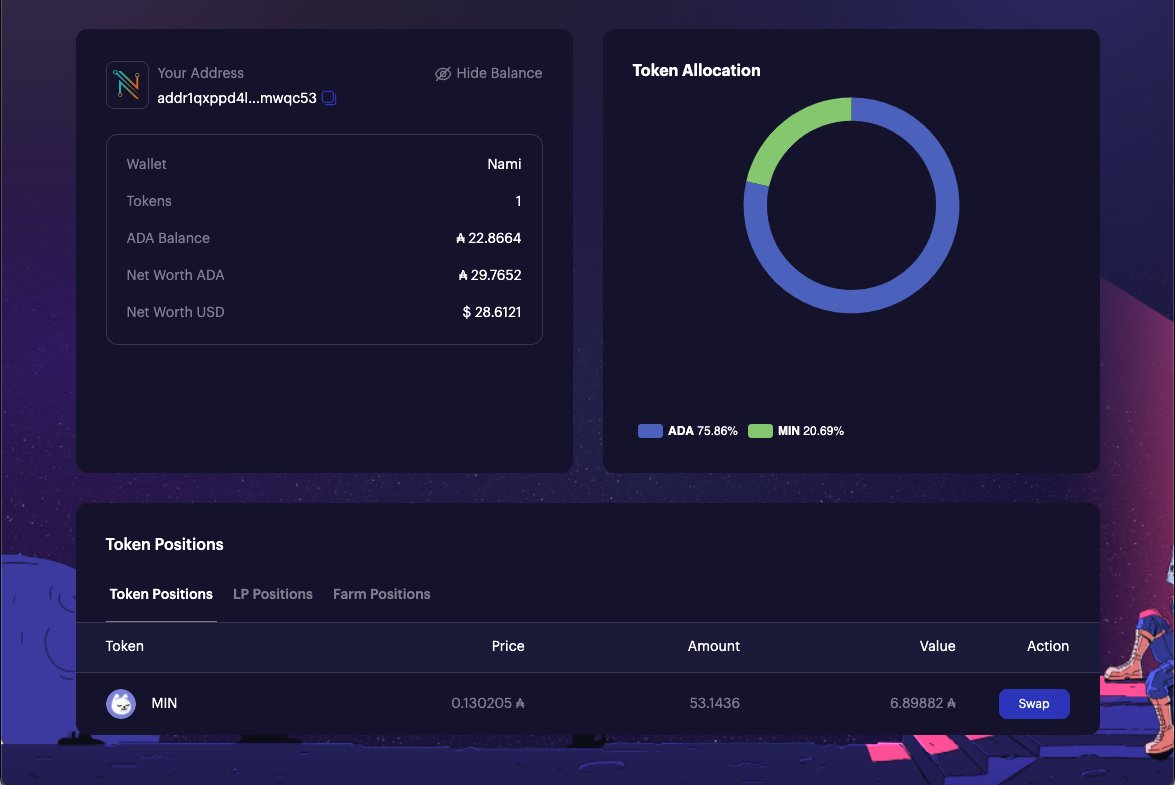
Task: Click the Tokens count value 1
Action: 518,201
